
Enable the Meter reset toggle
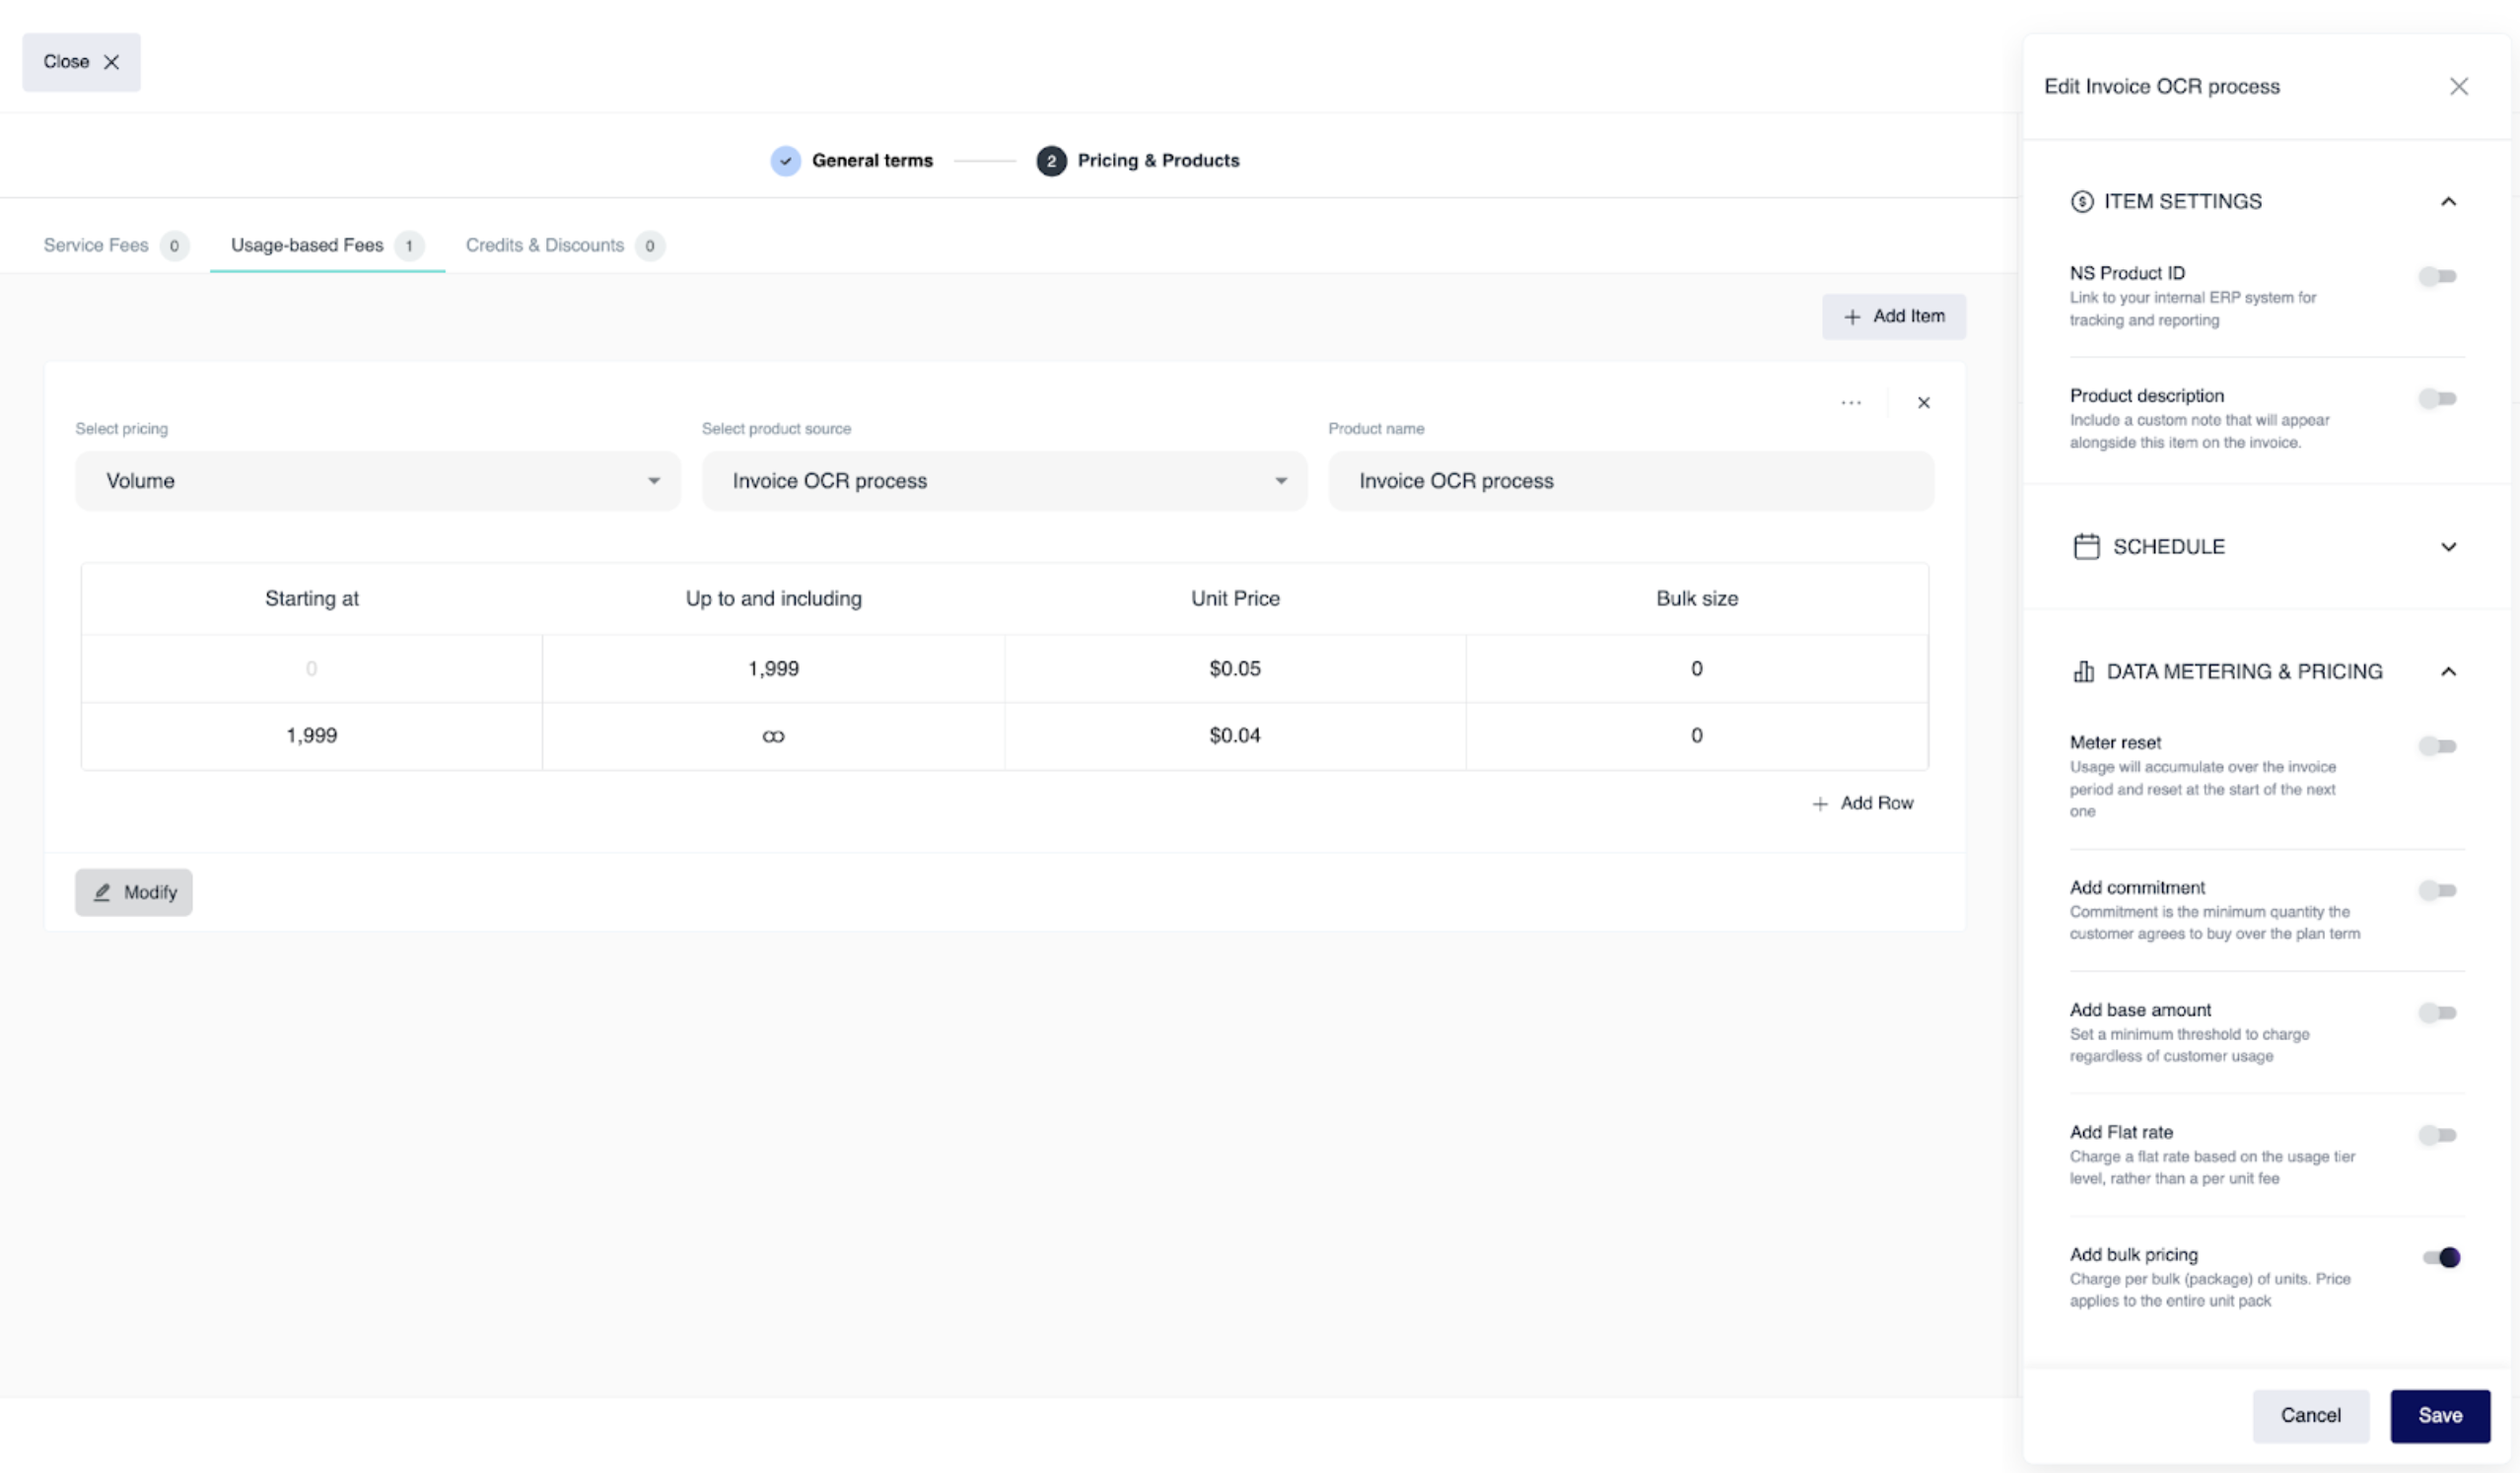2438,745
